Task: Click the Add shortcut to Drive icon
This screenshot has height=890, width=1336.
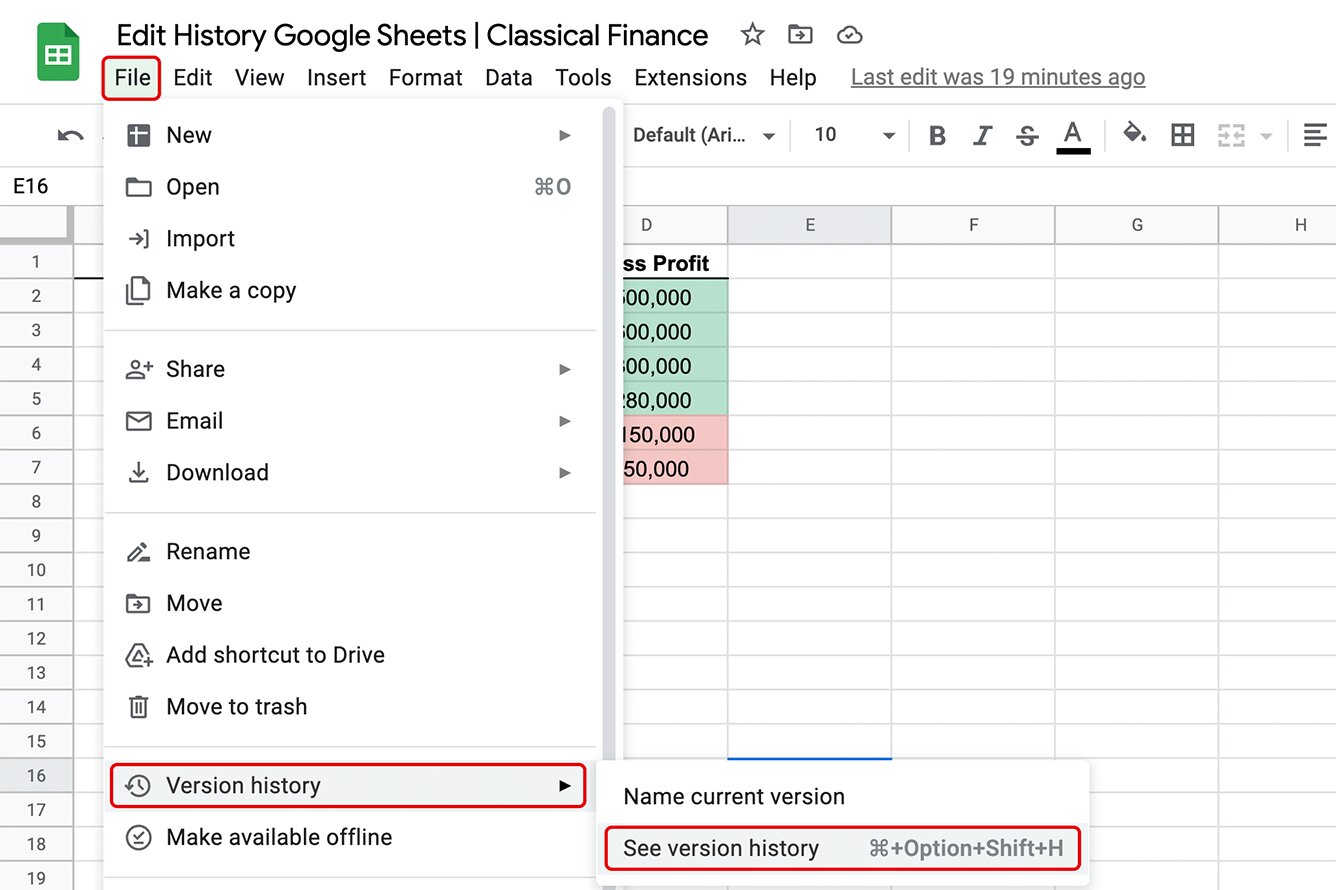Action: (x=139, y=655)
